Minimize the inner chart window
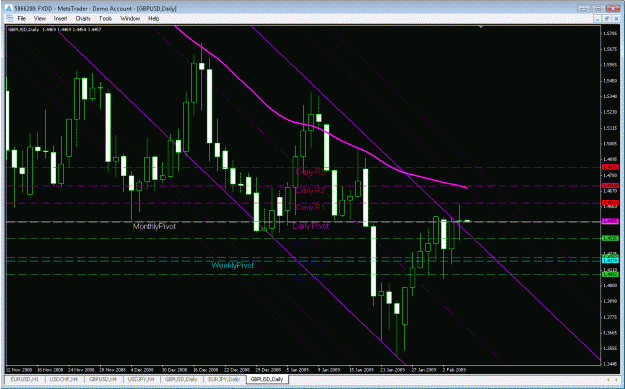 tap(597, 19)
